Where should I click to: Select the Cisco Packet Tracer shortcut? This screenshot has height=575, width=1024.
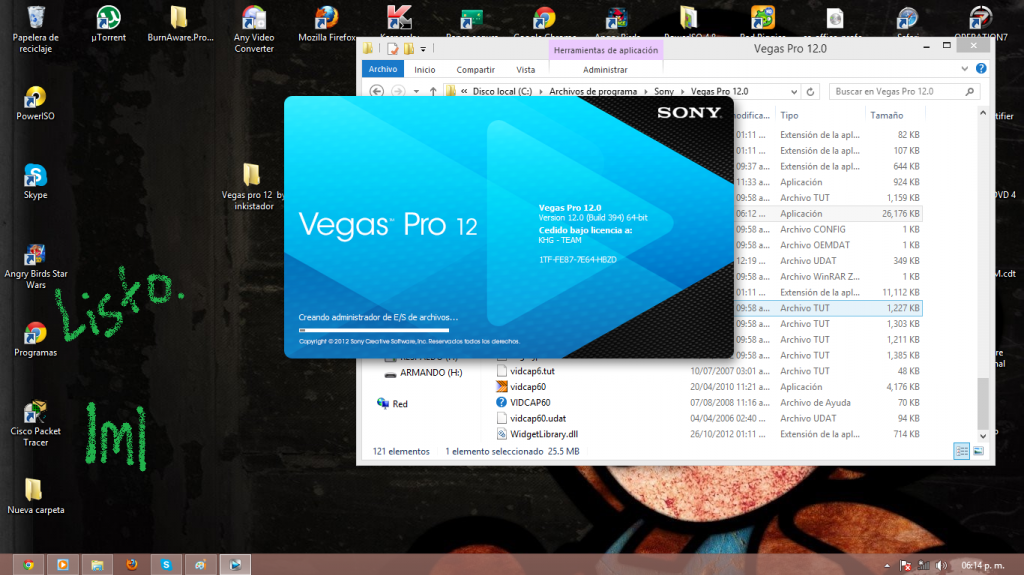[x=35, y=424]
